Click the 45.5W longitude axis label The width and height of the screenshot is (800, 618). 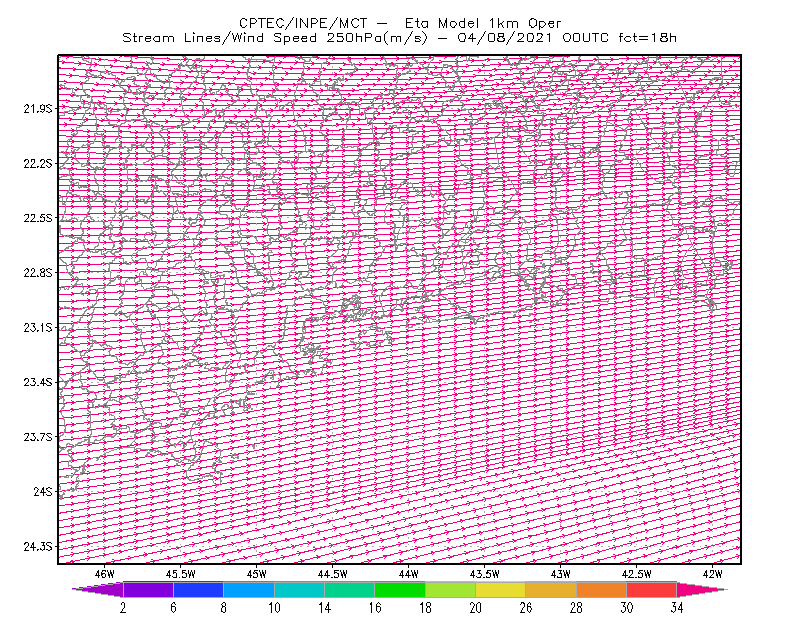(181, 574)
